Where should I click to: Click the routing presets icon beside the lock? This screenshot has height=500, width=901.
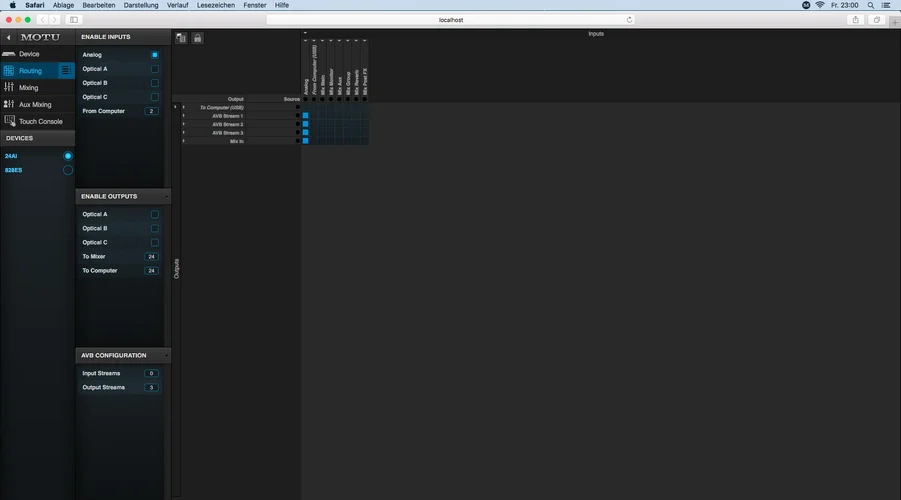[181, 38]
